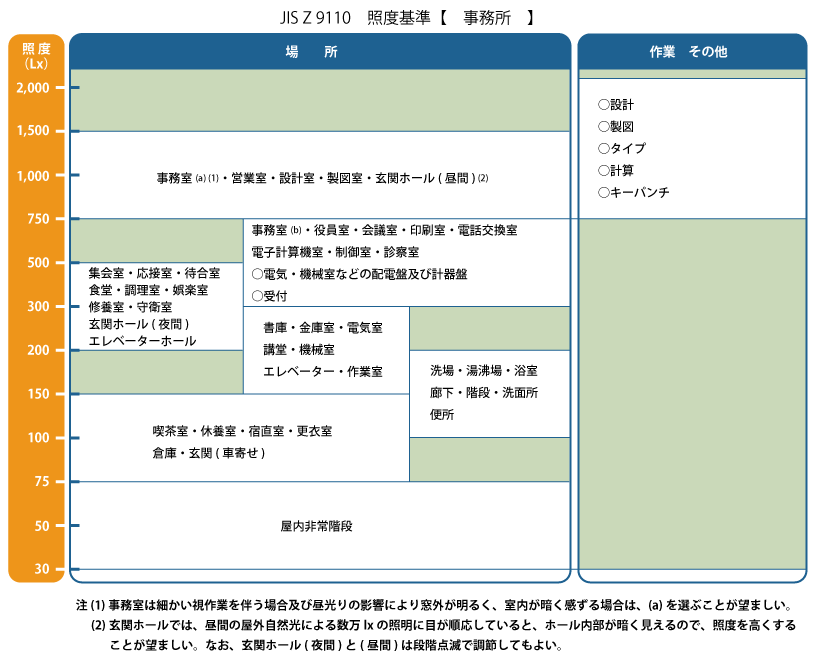Screen dimensions: 814x660
Task: Click the ○製図 work item
Action: [616, 126]
